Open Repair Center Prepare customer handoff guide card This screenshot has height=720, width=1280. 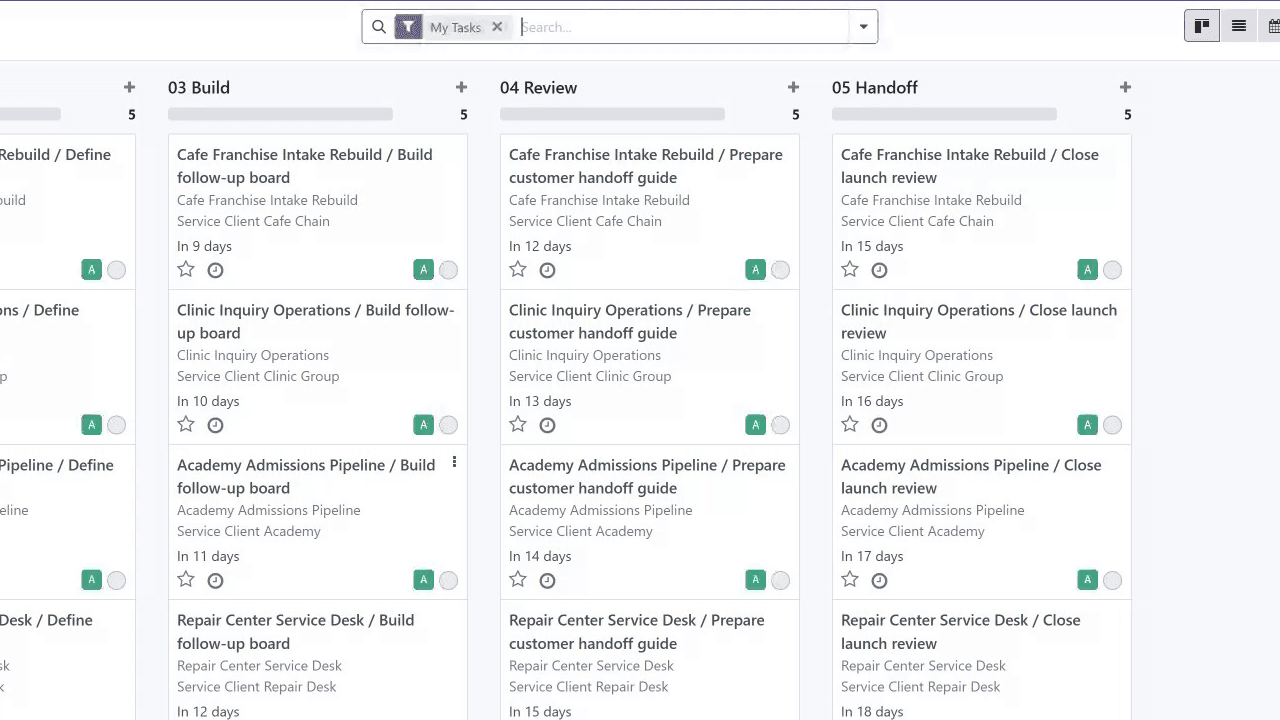636,631
